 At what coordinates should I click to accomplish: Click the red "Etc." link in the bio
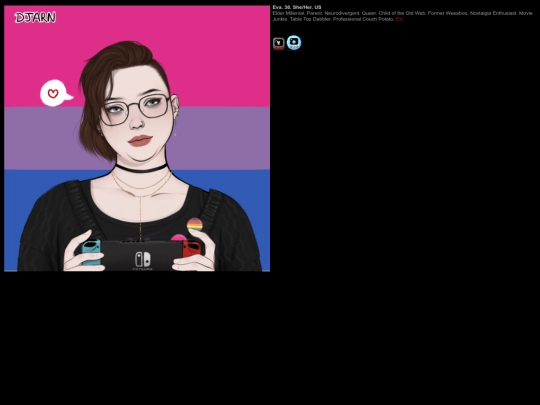click(x=399, y=19)
